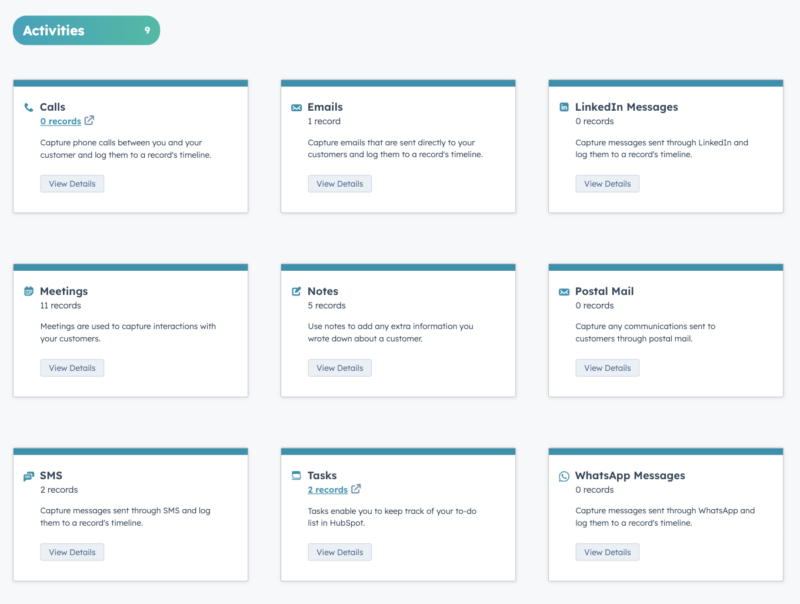Screen dimensions: 800x604
Task: Click the WhatsApp Messages icon
Action: 564,476
